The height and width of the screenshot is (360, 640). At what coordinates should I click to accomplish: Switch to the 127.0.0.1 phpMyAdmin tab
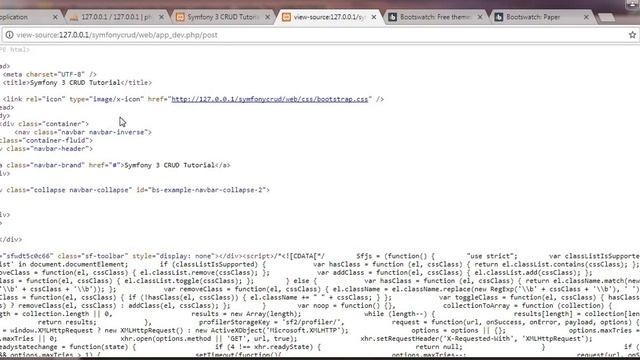[116, 17]
